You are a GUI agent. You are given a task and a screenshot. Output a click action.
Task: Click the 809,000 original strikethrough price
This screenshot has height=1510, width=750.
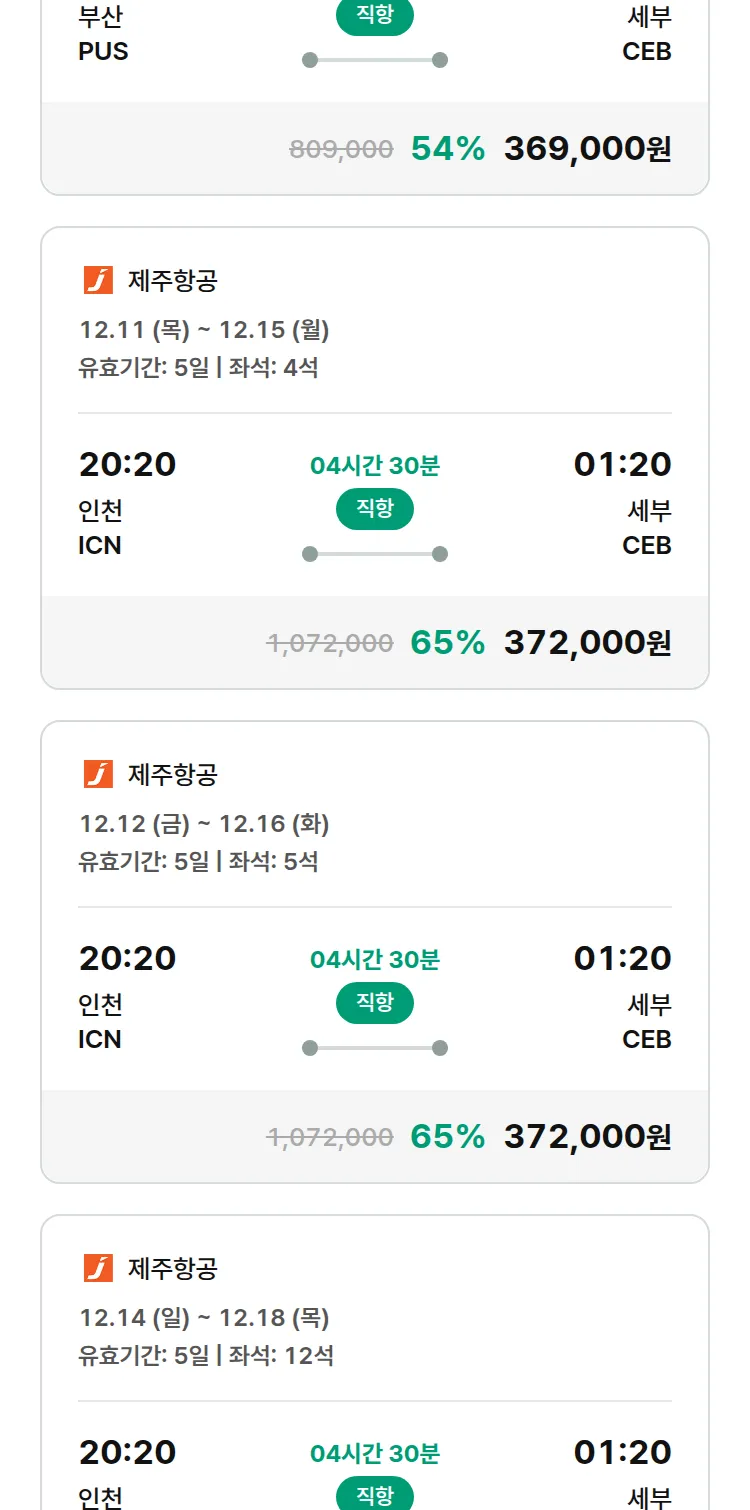[341, 150]
